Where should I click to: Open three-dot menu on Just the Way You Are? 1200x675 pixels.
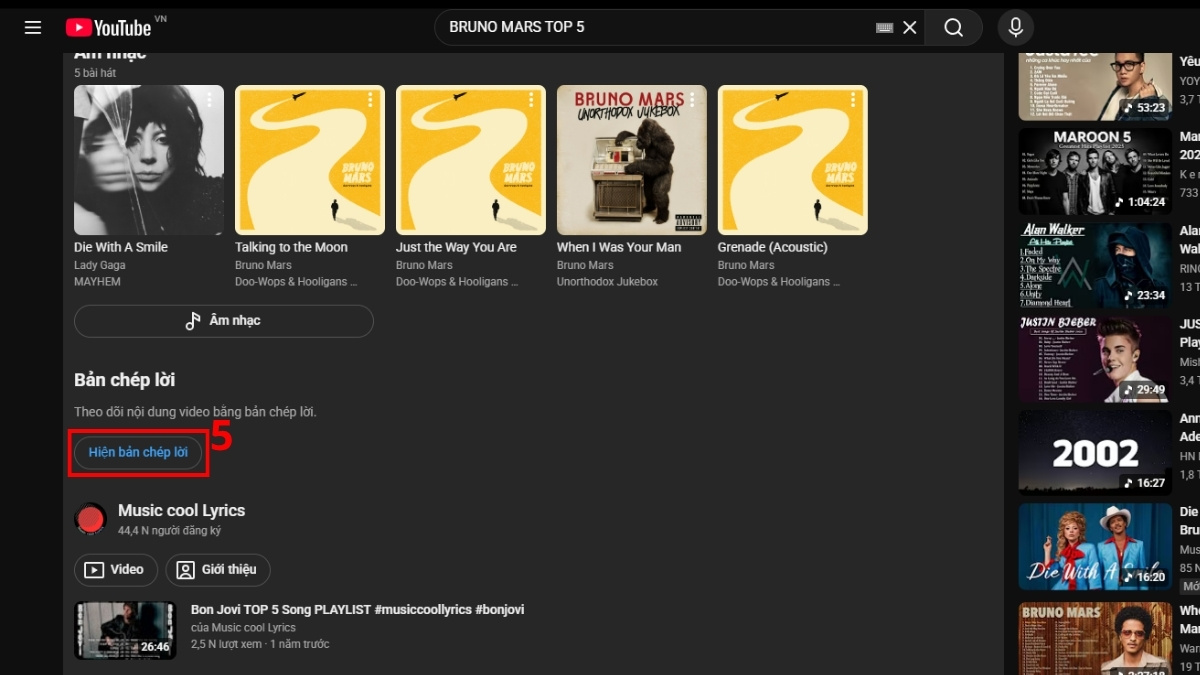pyautogui.click(x=531, y=100)
